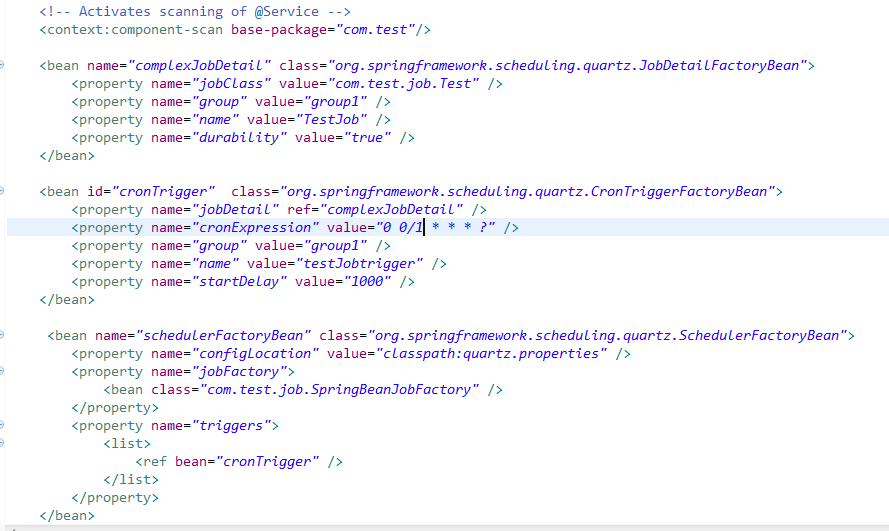Click the value "com.test.job.Test"
The width and height of the screenshot is (889, 531).
(x=403, y=84)
